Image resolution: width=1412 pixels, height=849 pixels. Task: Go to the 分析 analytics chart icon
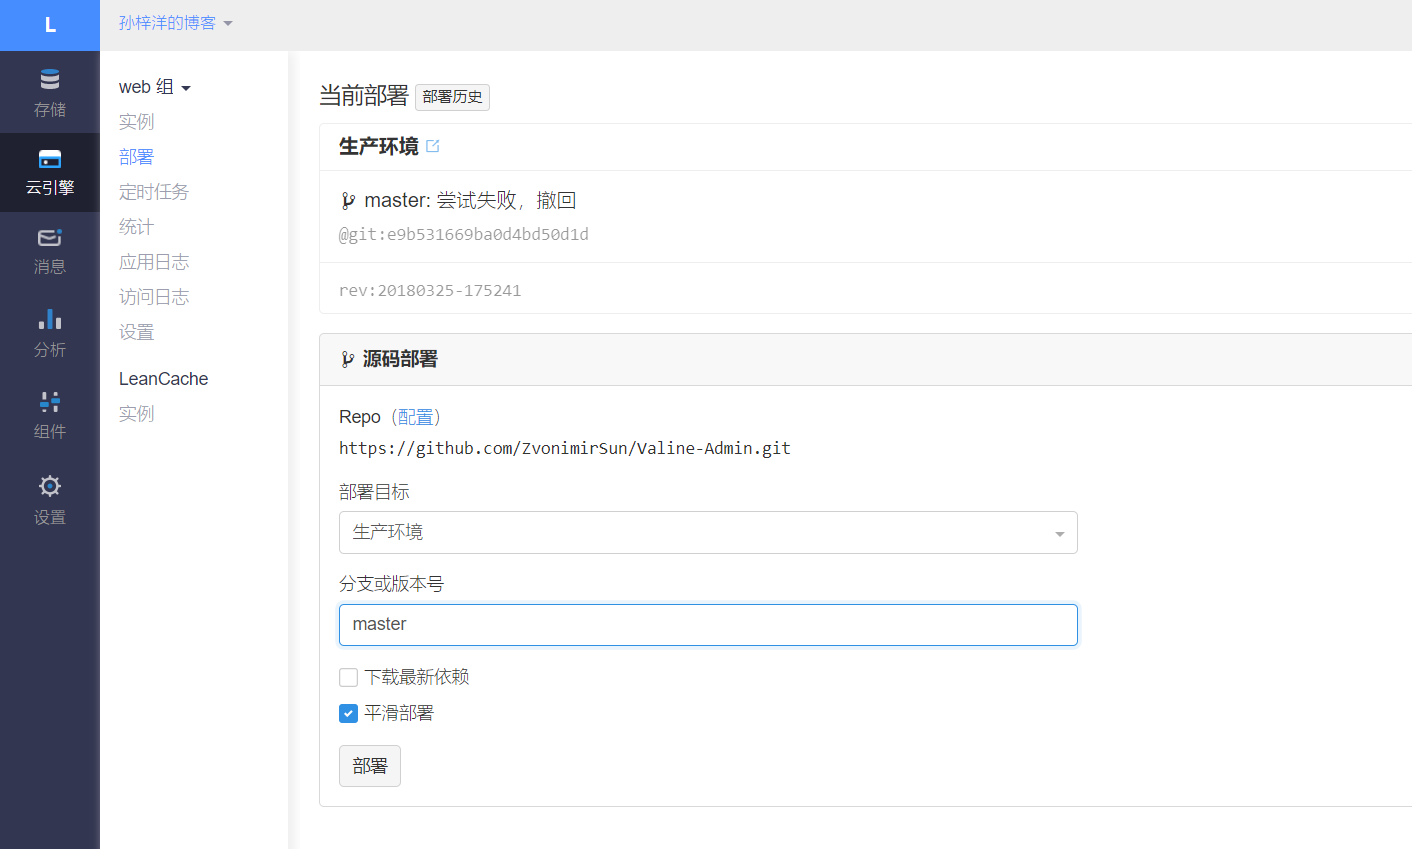[x=50, y=320]
